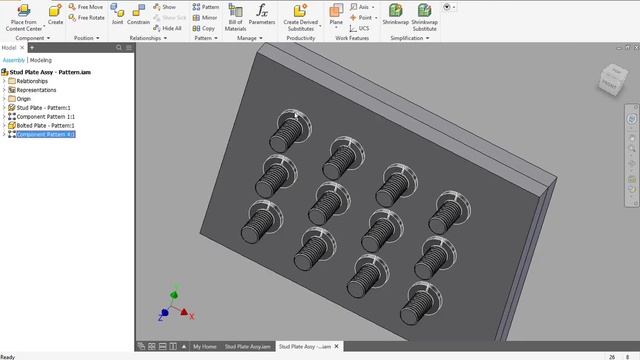Click the Full Navigation Wheel icon
This screenshot has height=360, width=640.
[631, 119]
